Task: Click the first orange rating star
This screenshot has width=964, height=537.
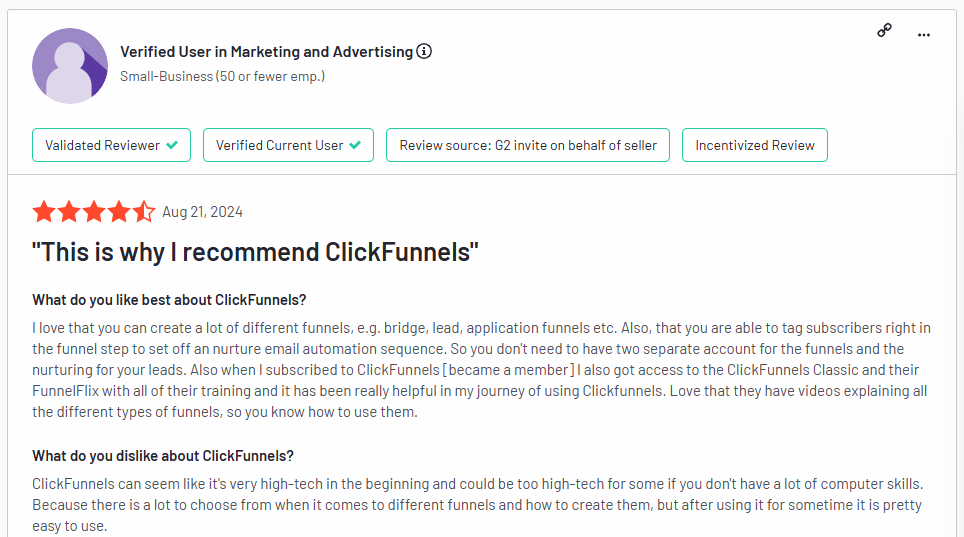Action: (44, 212)
